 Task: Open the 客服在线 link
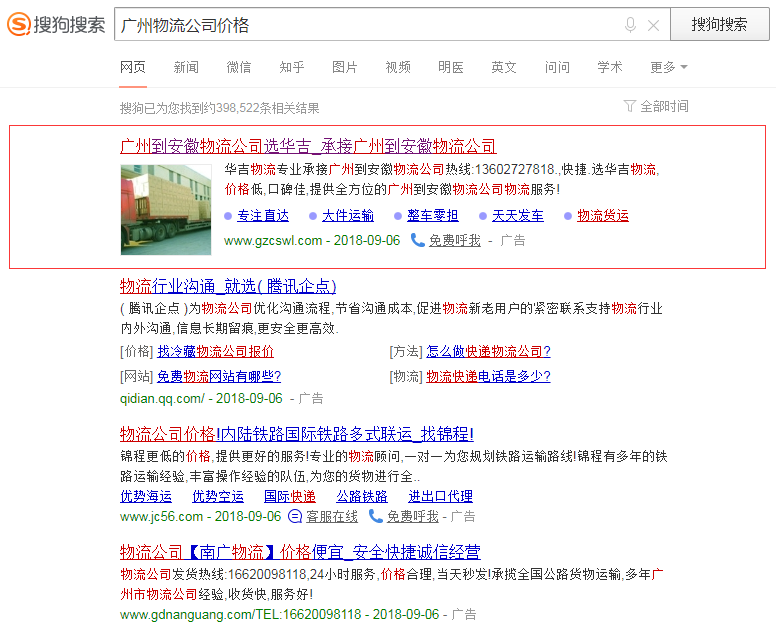click(332, 517)
